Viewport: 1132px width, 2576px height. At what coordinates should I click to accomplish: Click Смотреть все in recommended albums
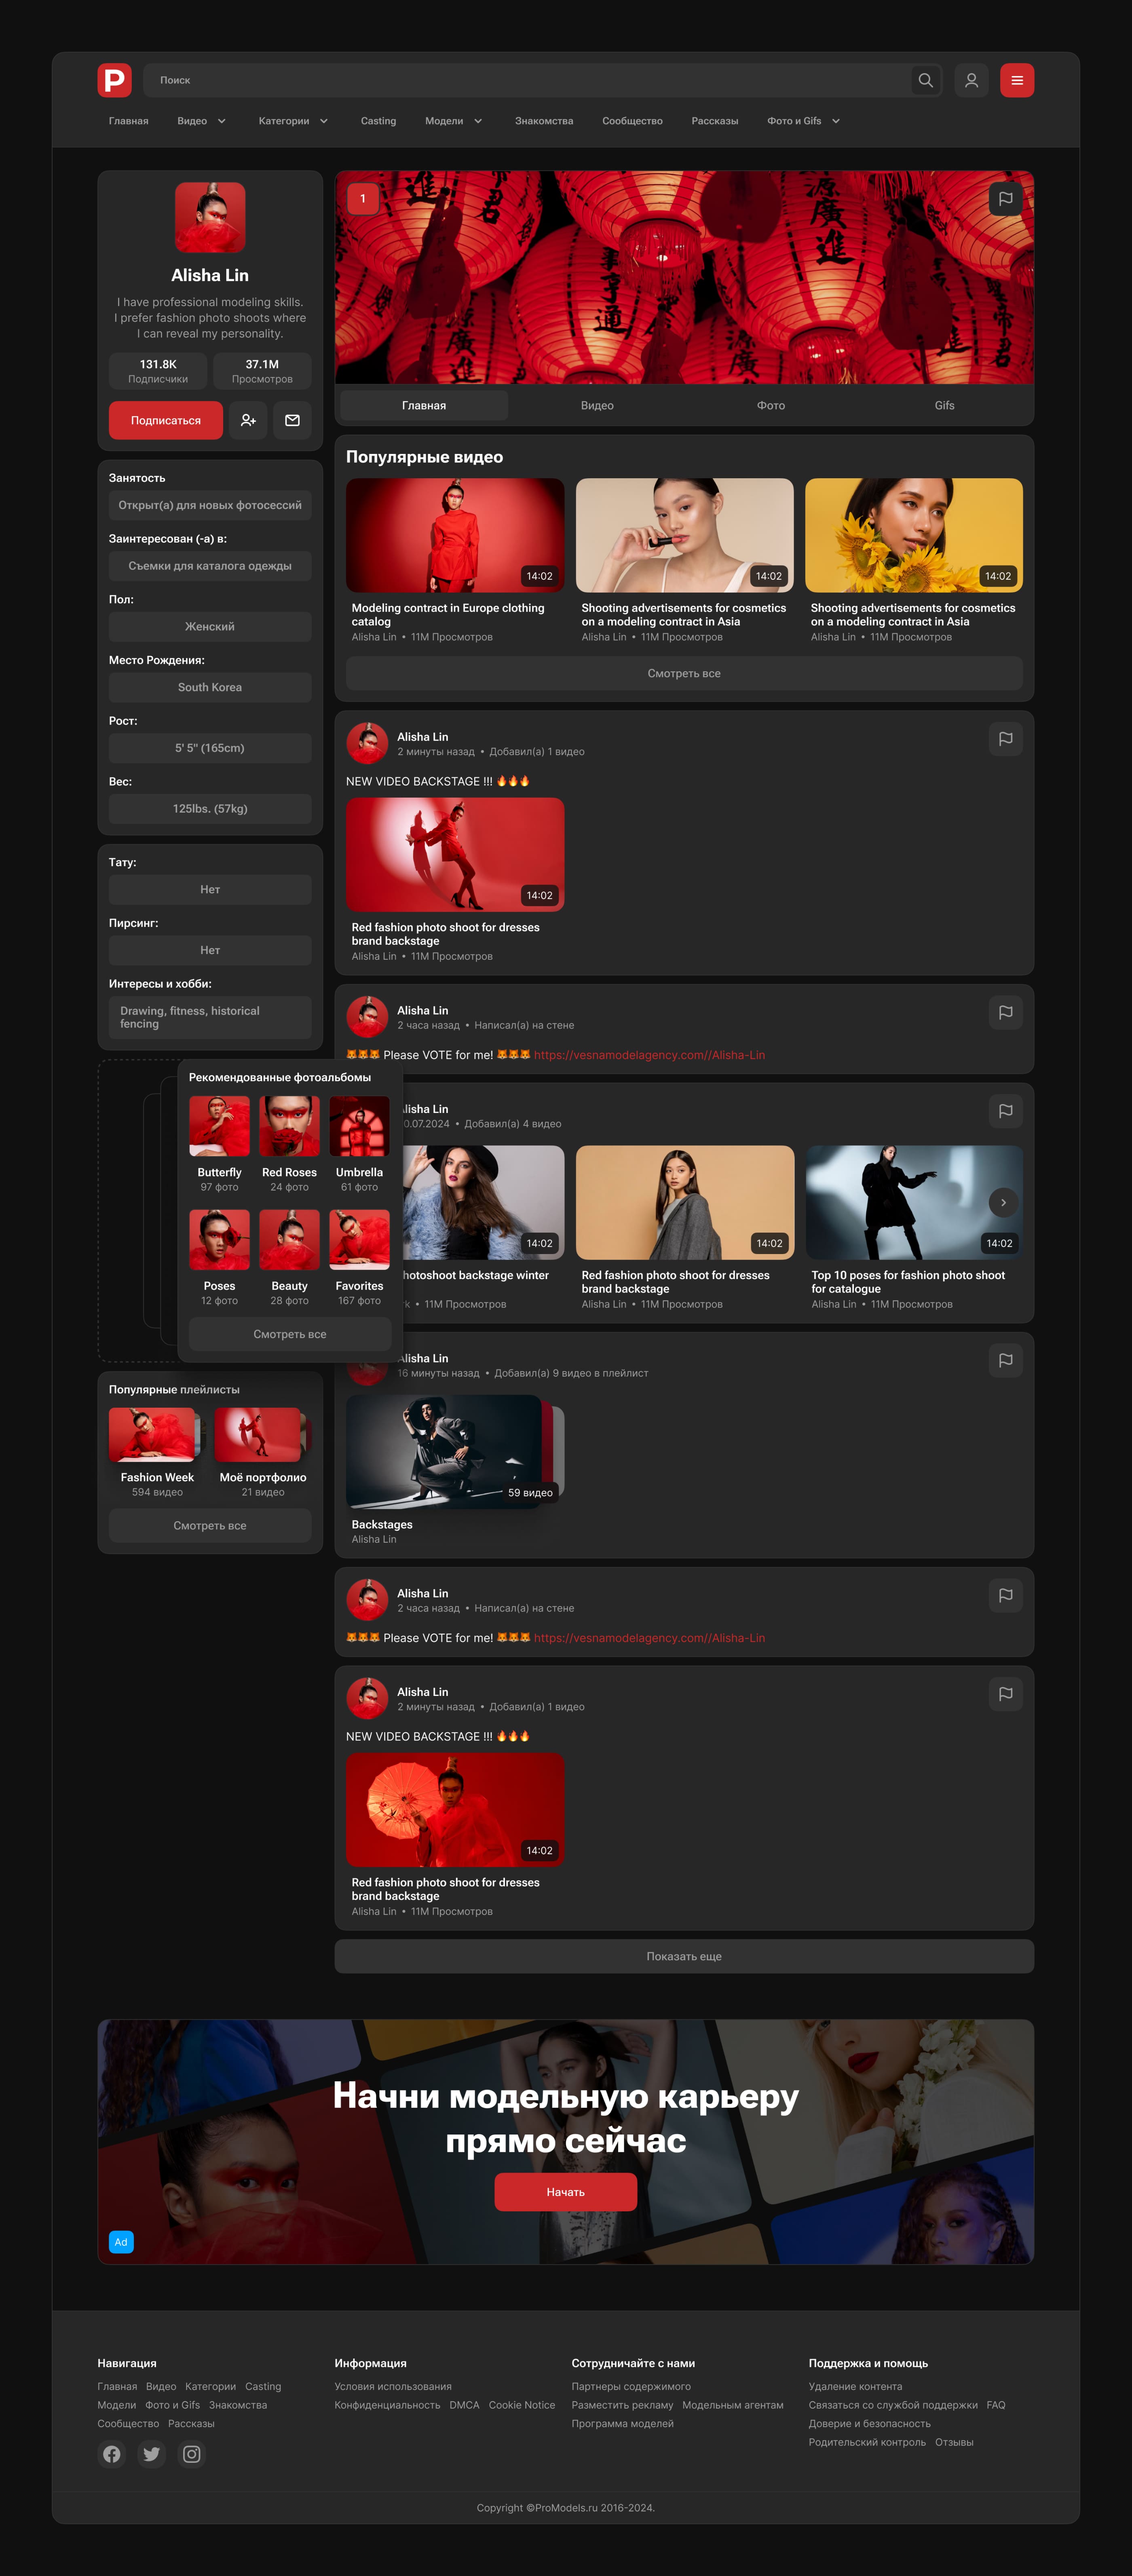[x=290, y=1334]
